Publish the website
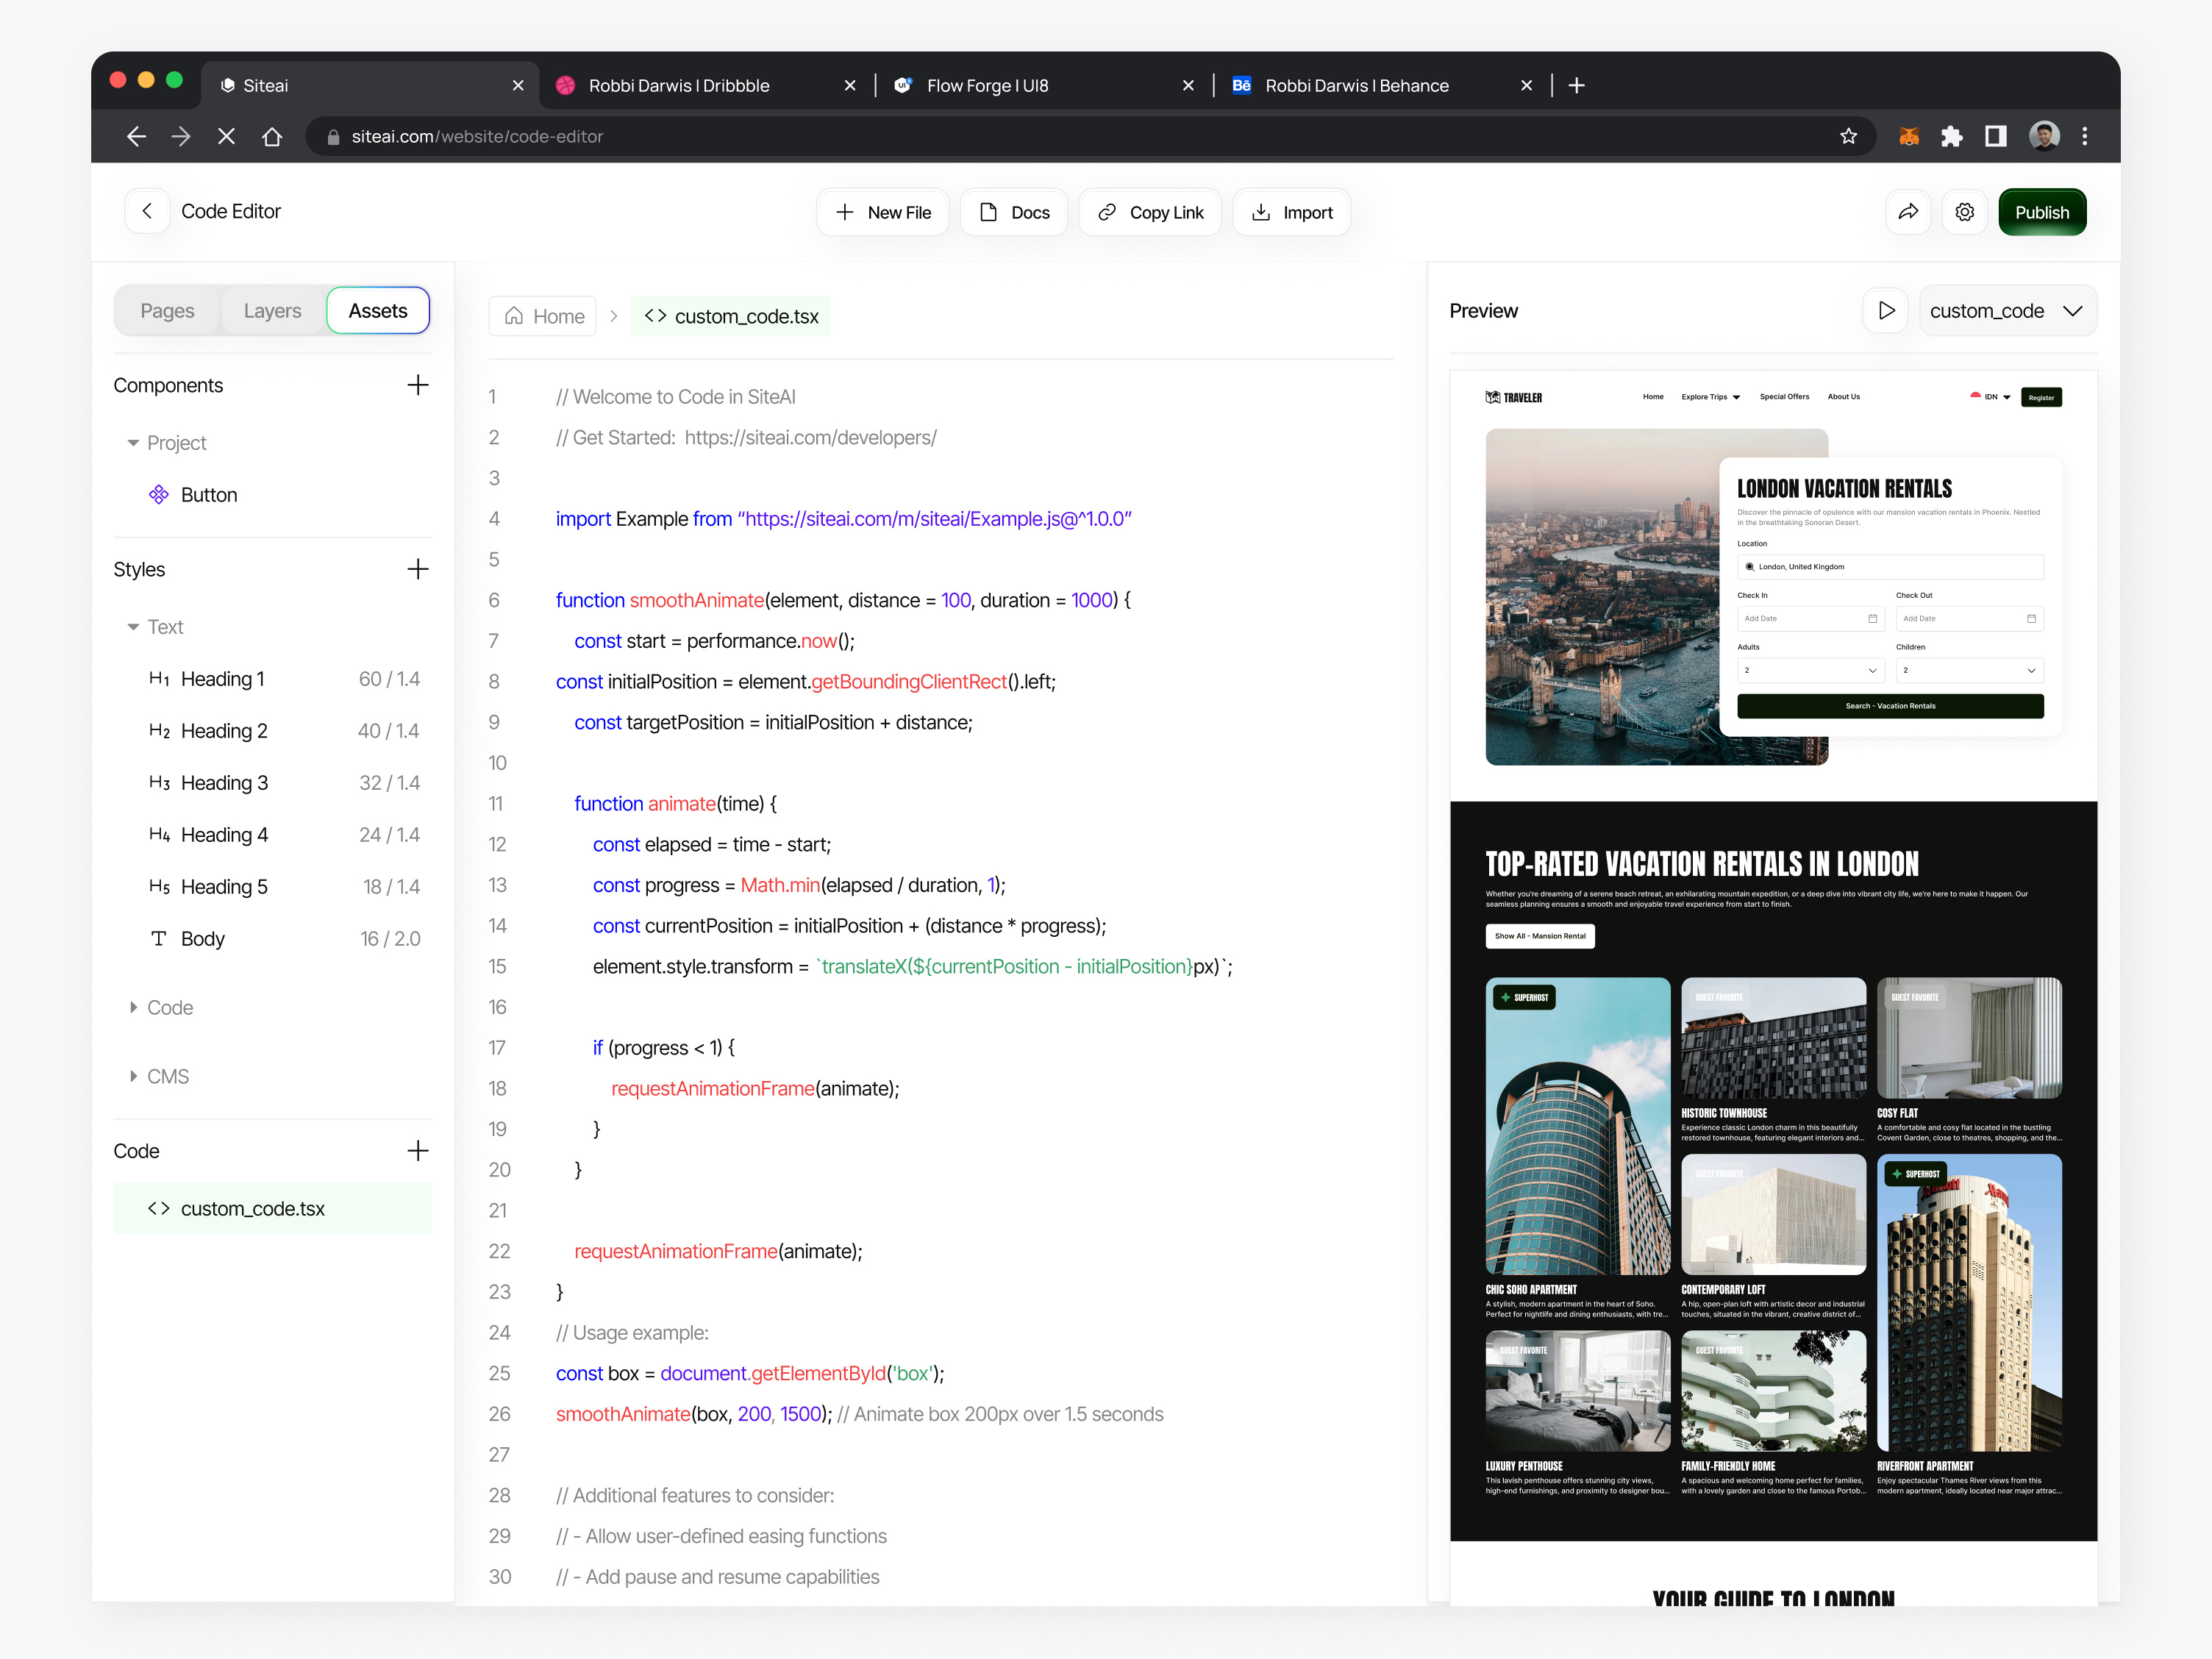The width and height of the screenshot is (2212, 1659). pos(2042,211)
